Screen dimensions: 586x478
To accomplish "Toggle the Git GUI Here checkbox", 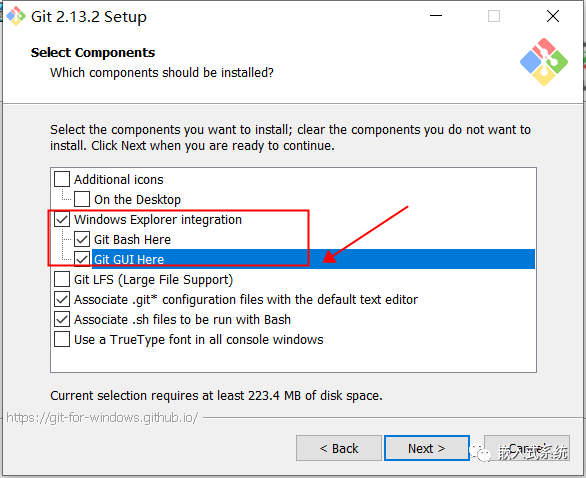I will click(82, 259).
